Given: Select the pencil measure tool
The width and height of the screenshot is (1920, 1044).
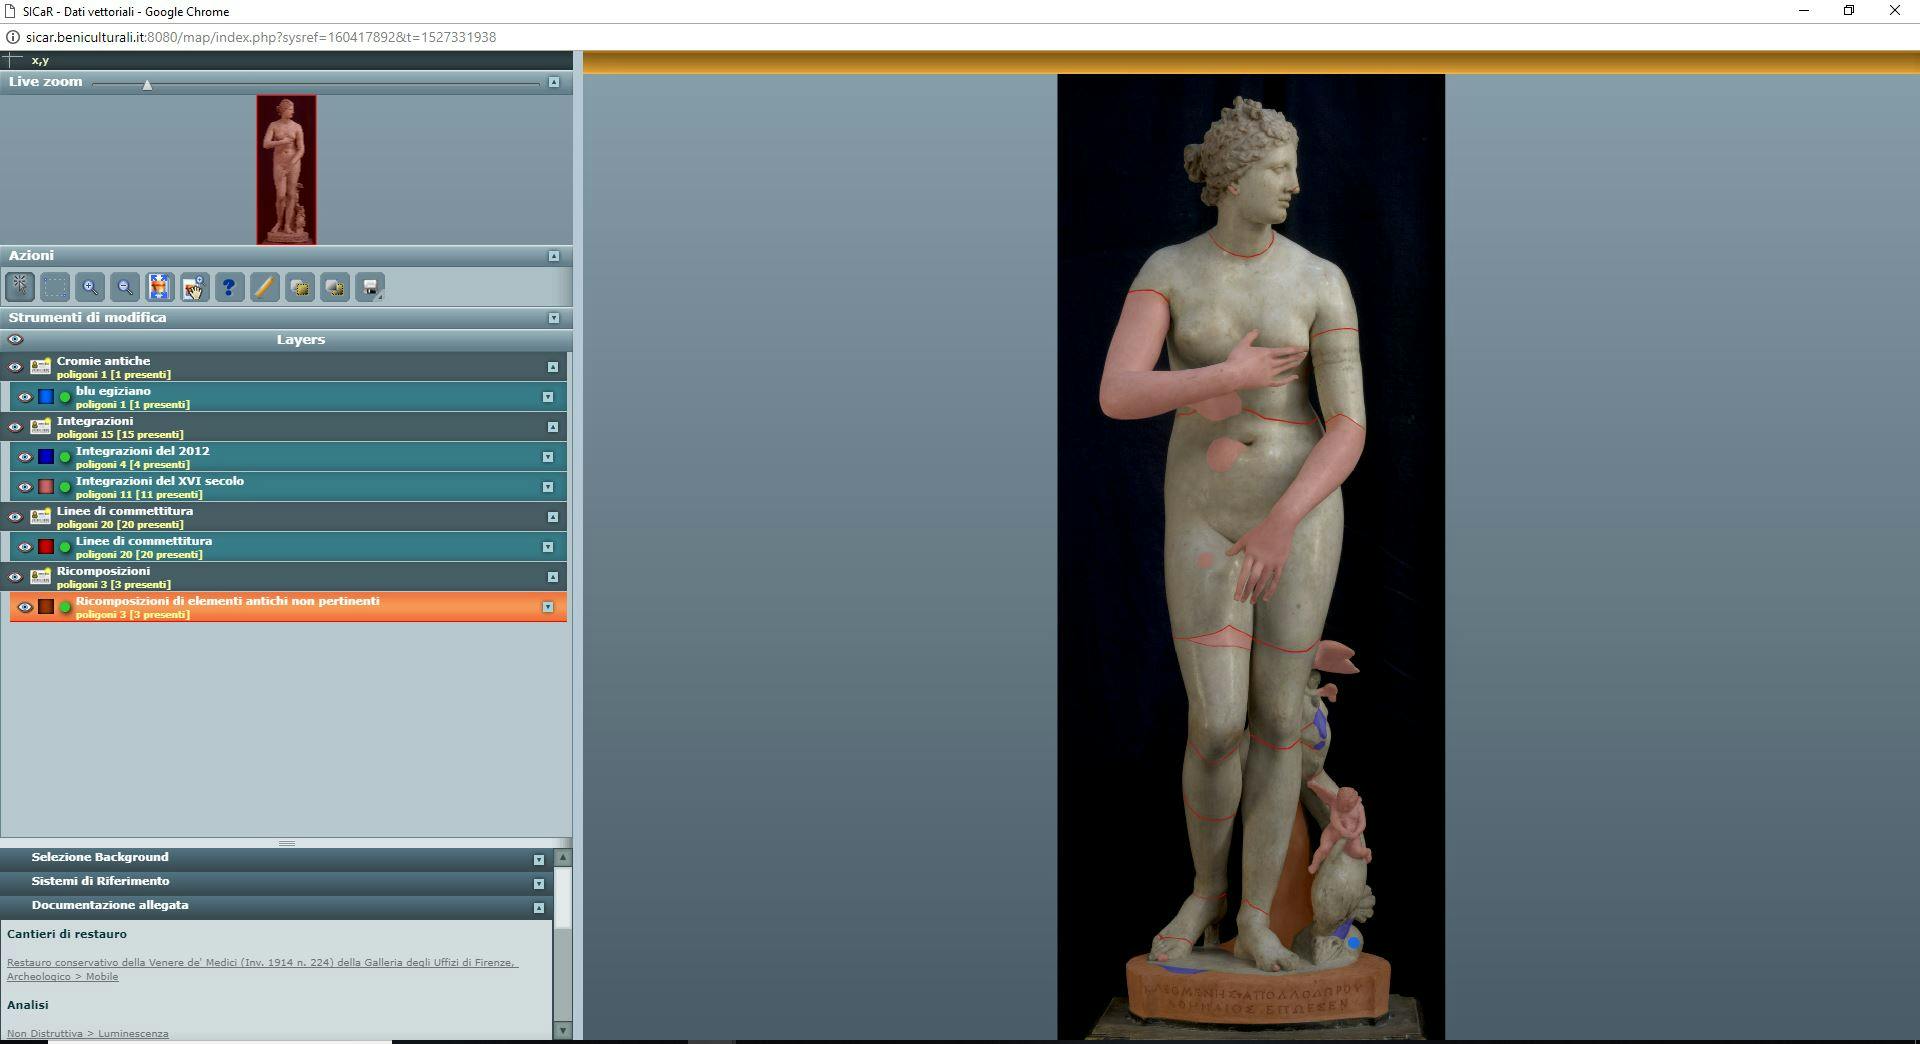Looking at the screenshot, I should pyautogui.click(x=264, y=288).
